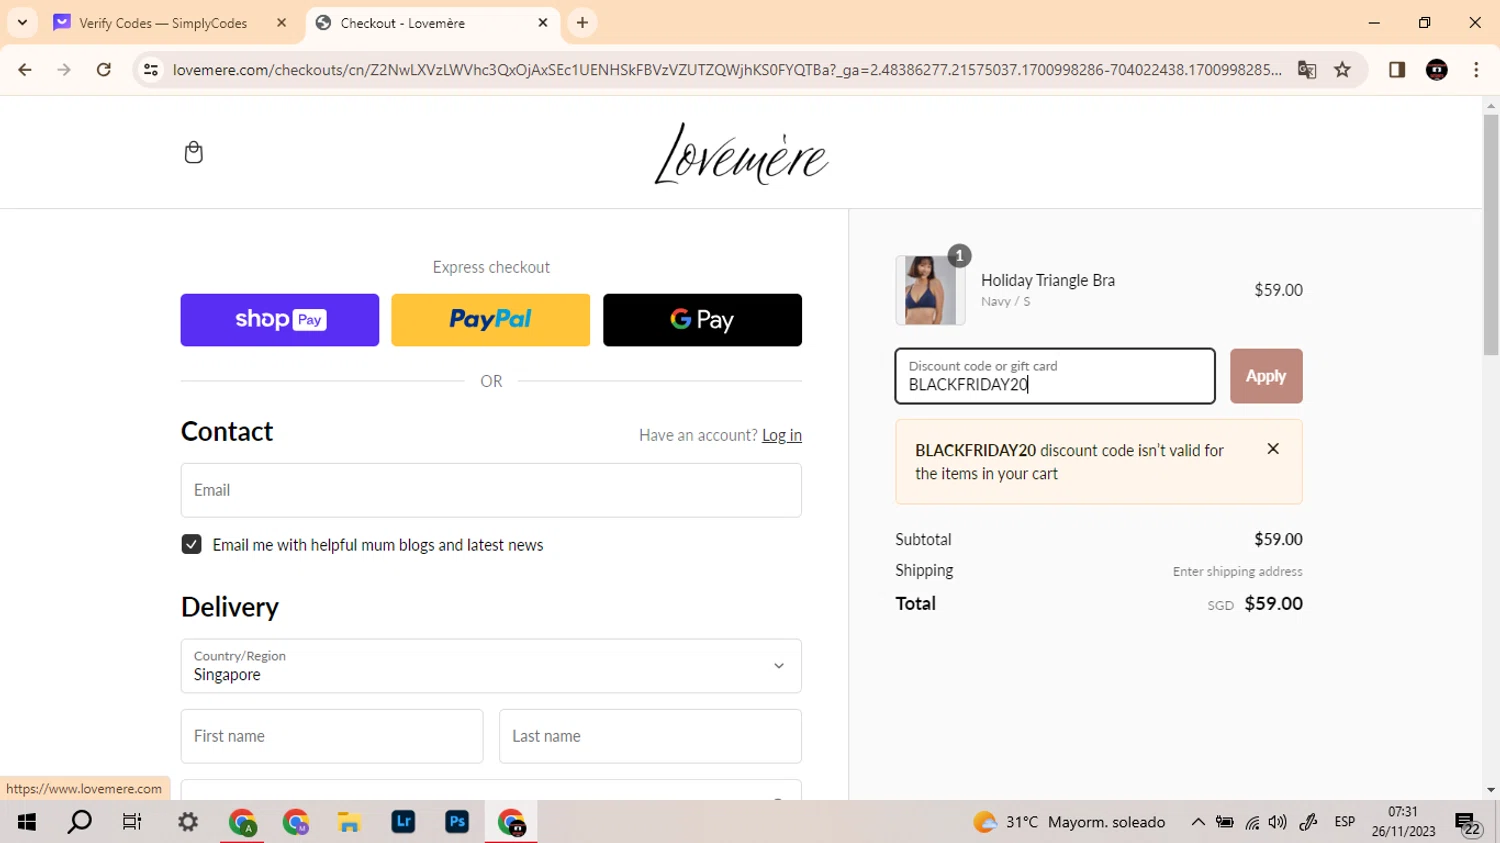The height and width of the screenshot is (843, 1500).
Task: Open the second Chrome taskbar icon
Action: coord(296,822)
